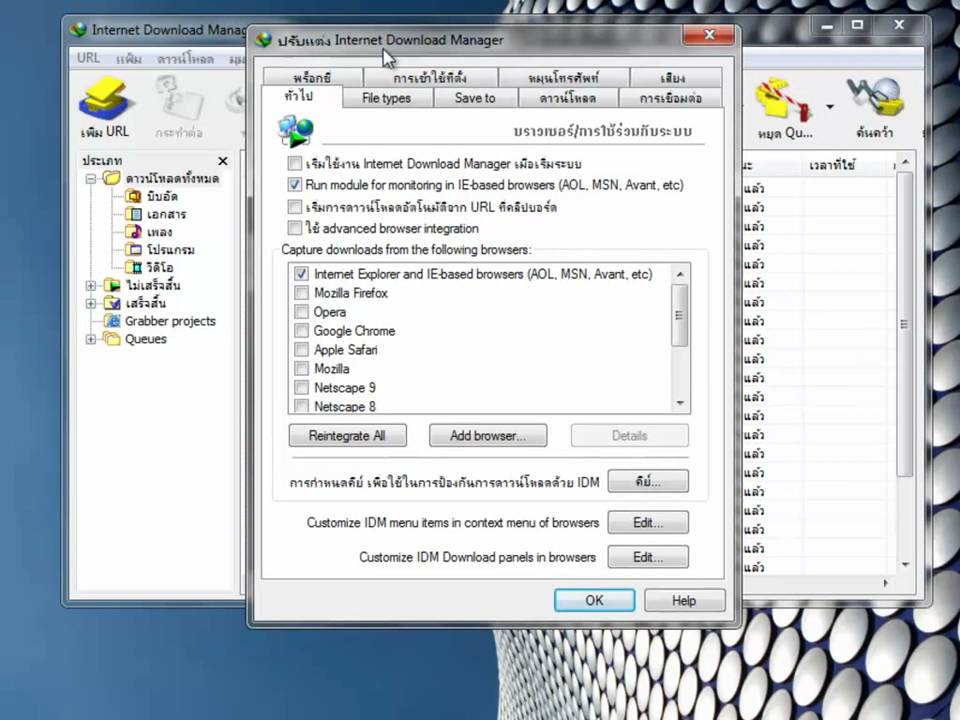
Task: Click the keys button for IDM hotkeys
Action: (648, 481)
